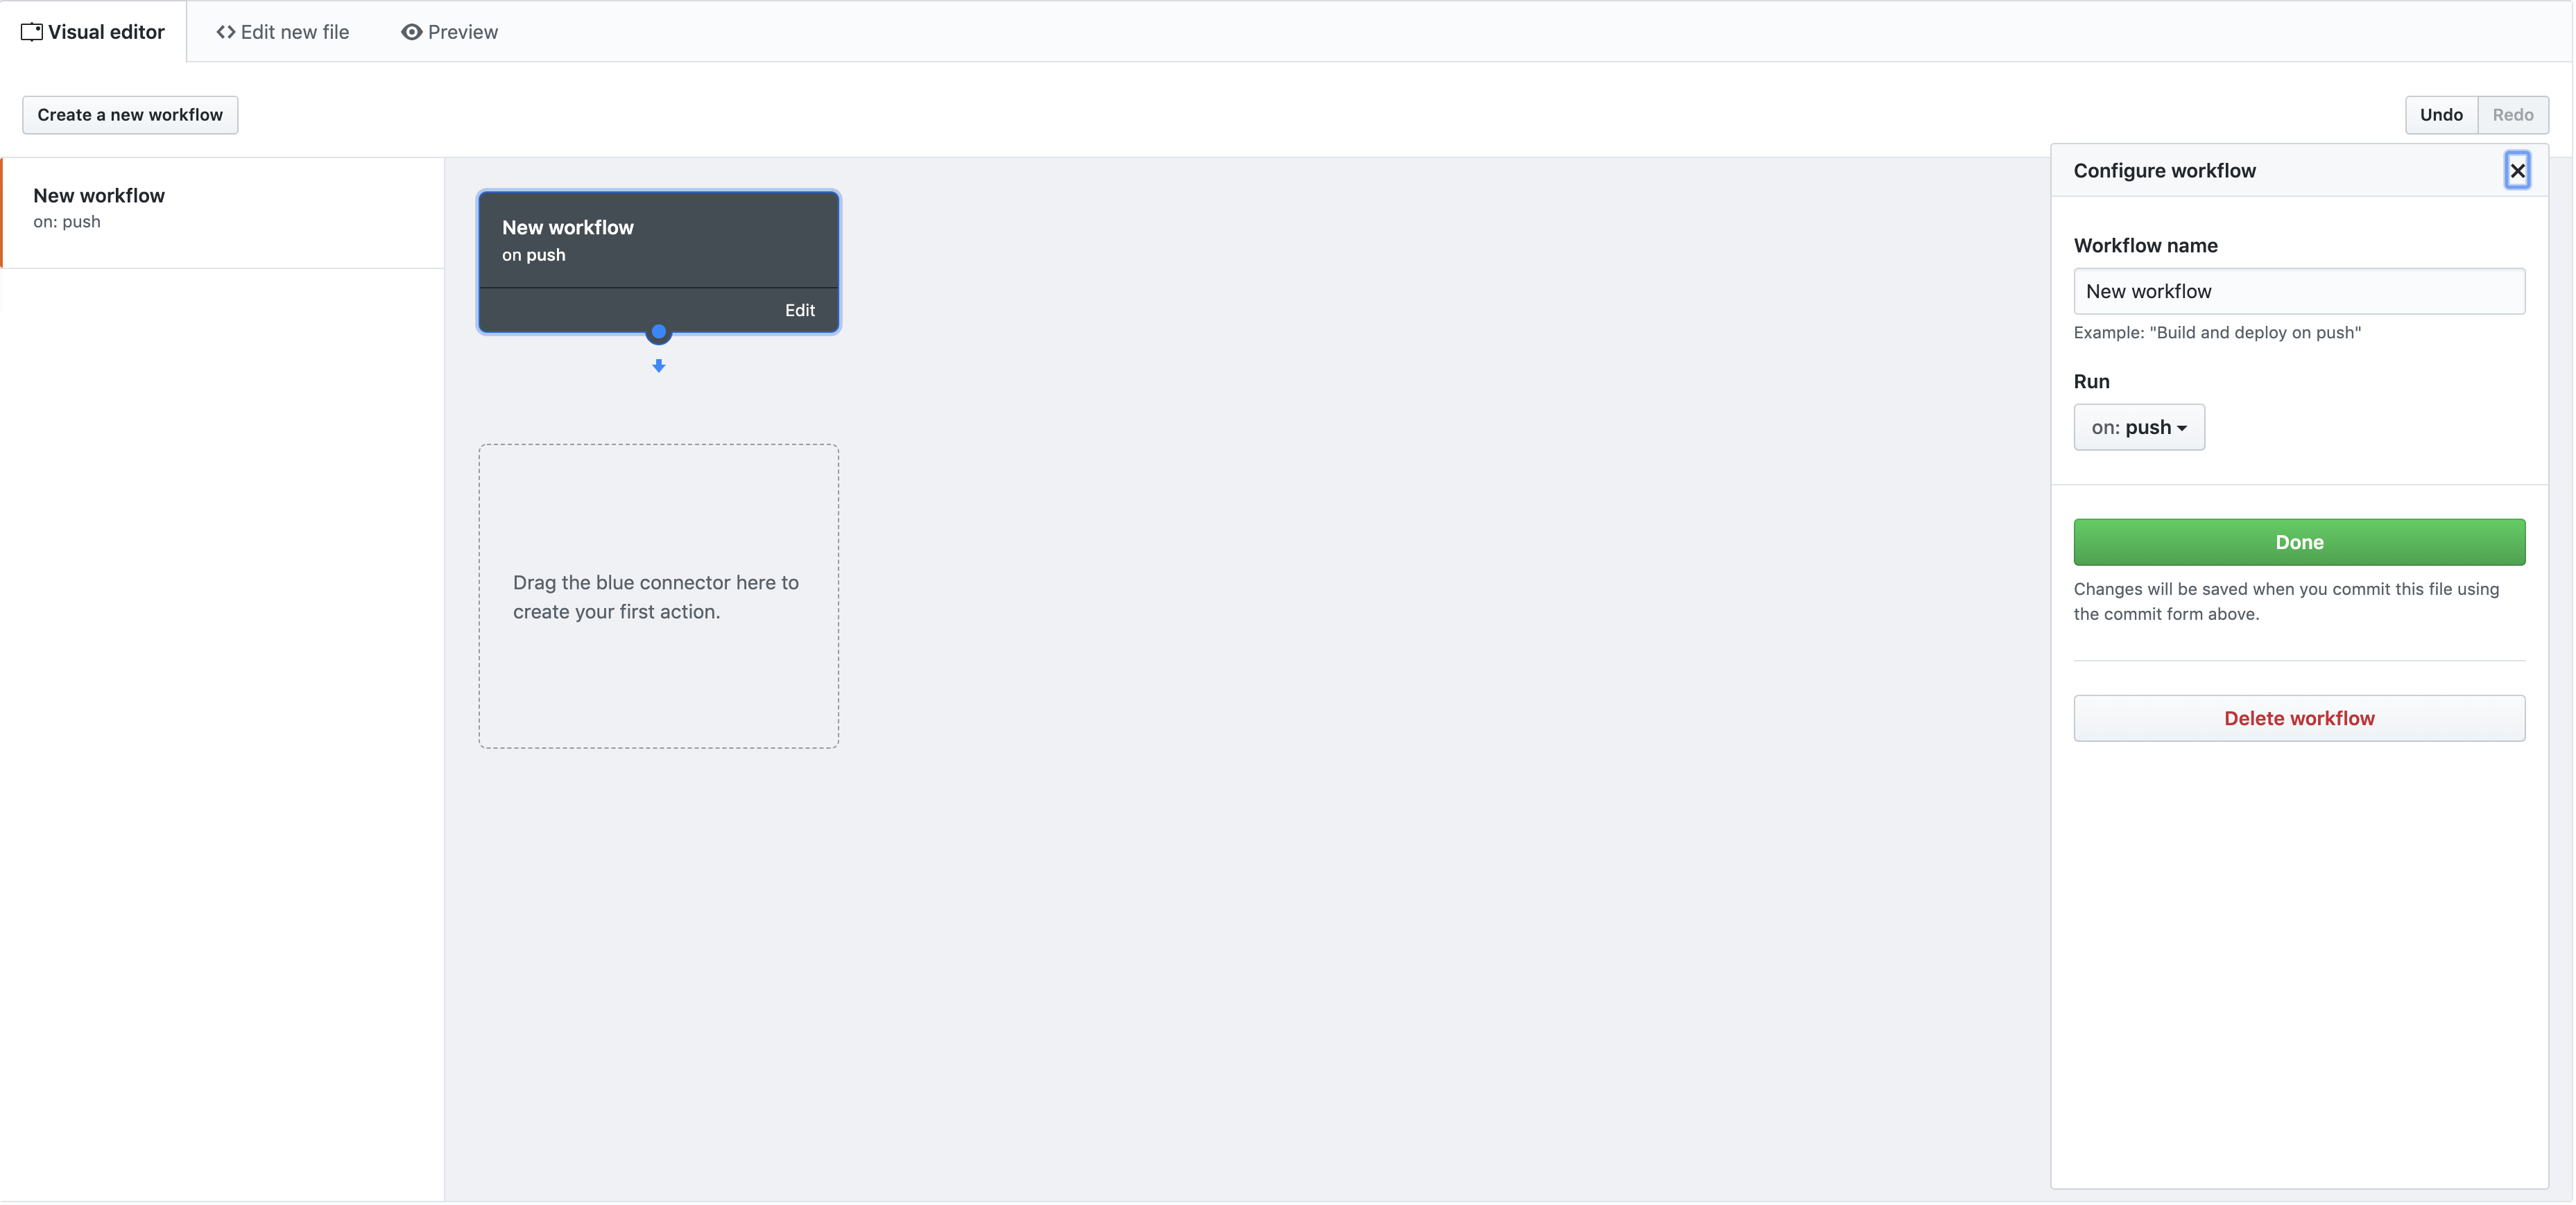Click the Redo button
Screen dimensions: 2576x1205
(2512, 115)
